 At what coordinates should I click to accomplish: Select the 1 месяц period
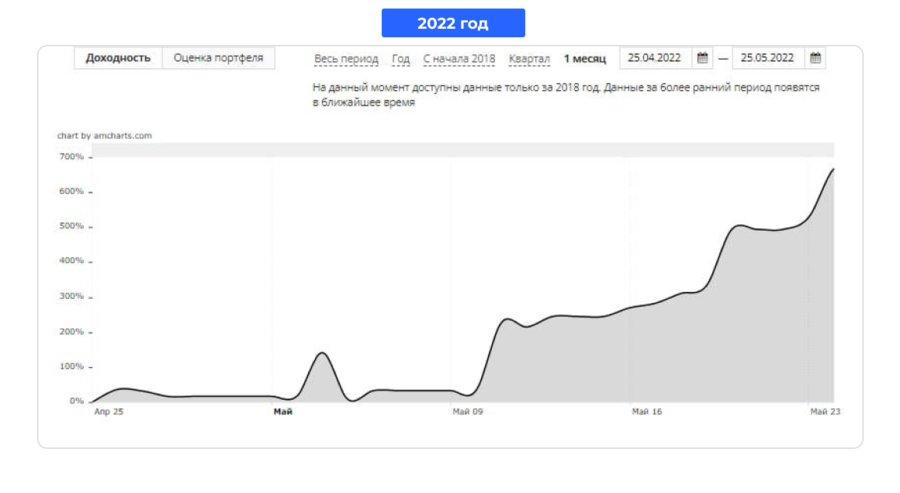585,59
